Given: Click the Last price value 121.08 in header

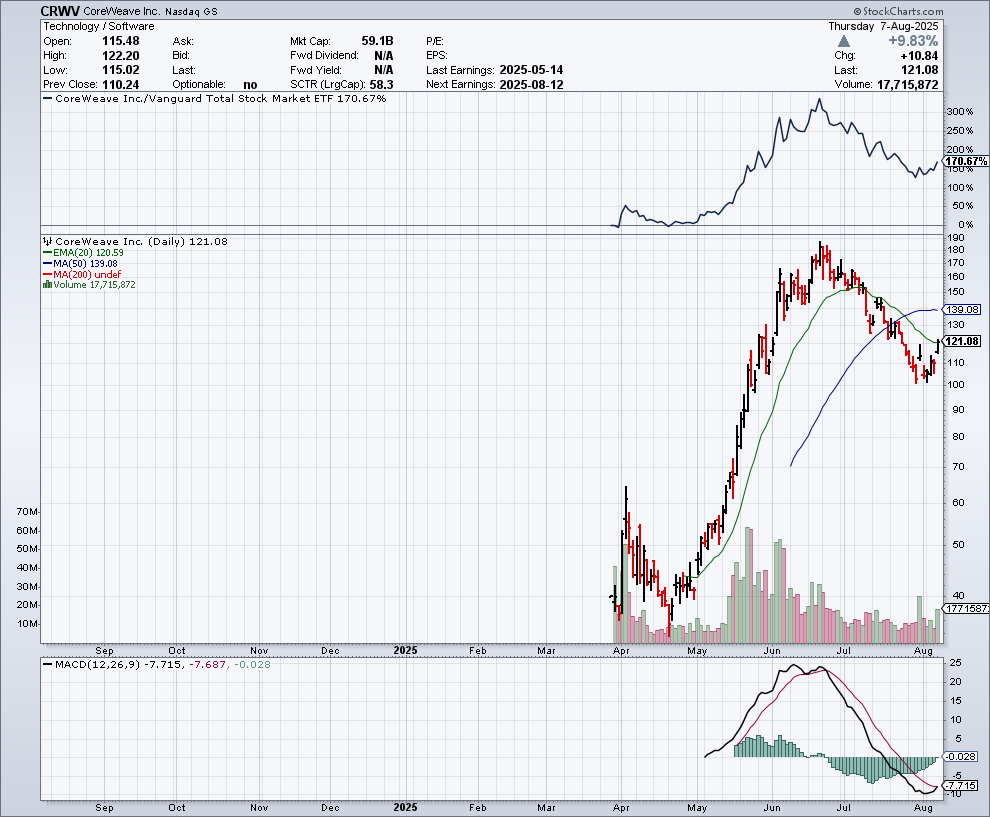Looking at the screenshot, I should pos(919,70).
